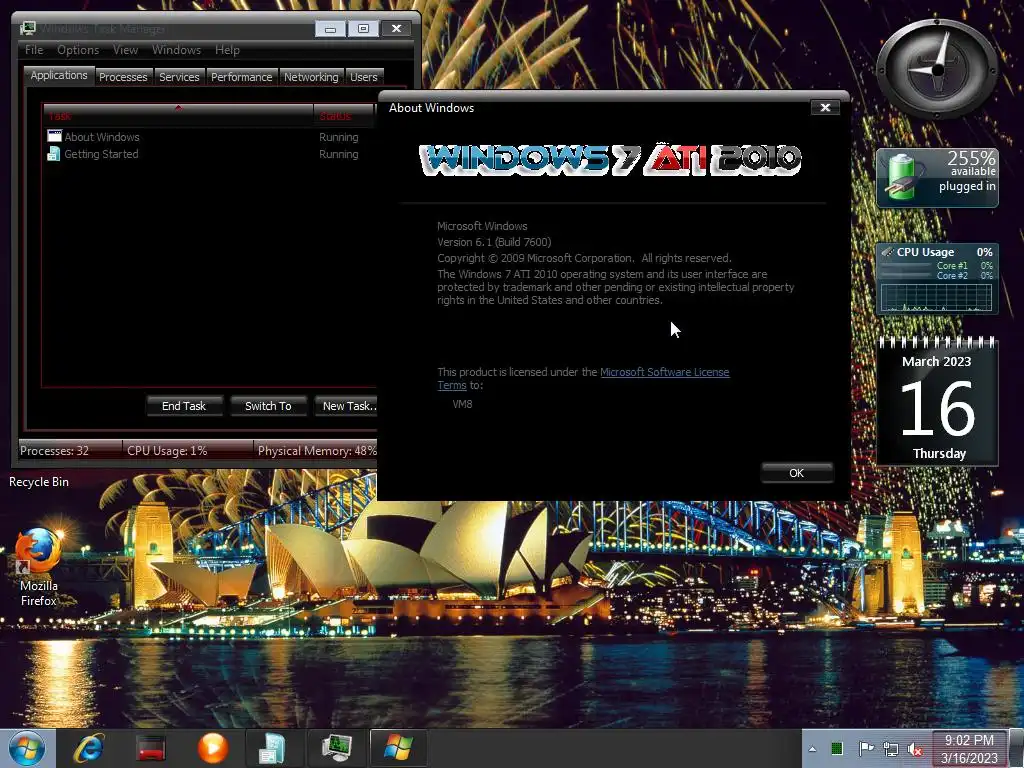Click the About Windows row icon
1024x768 pixels.
pos(54,136)
